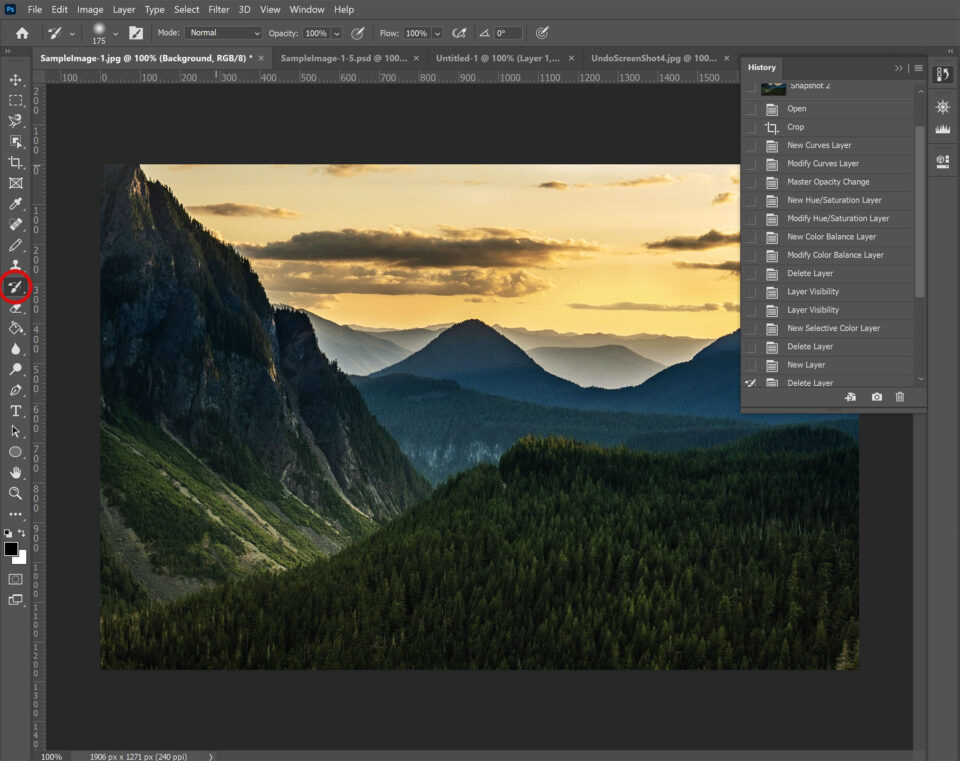Screen dimensions: 960x761
Task: Select the Zoom tool
Action: pyautogui.click(x=15, y=493)
